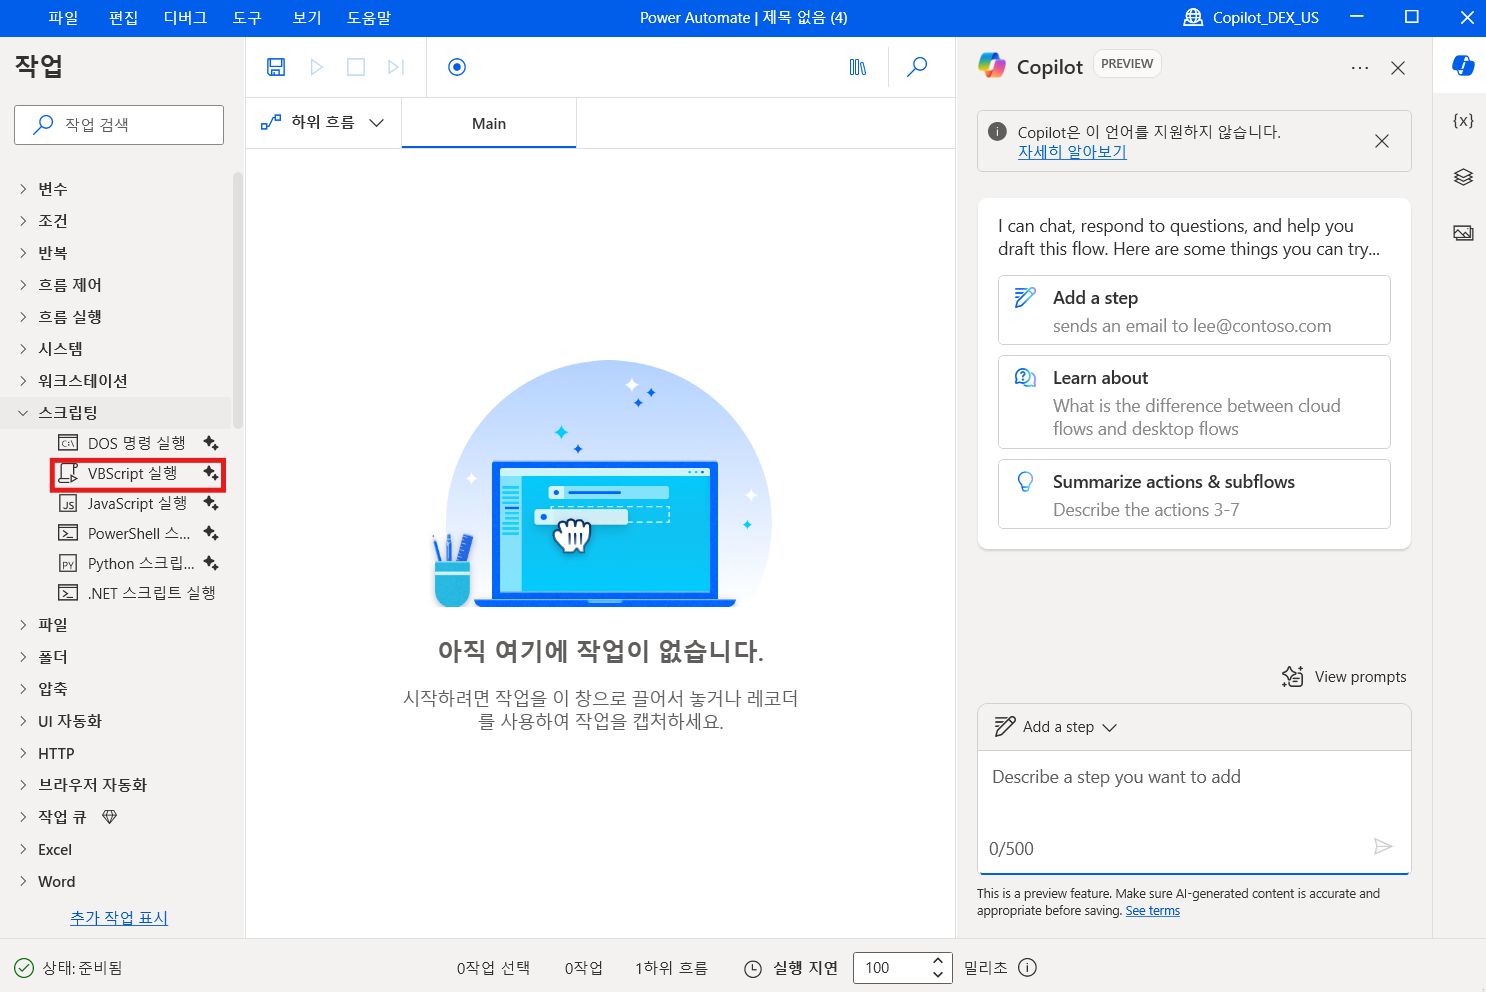Open the 도구 menu
Image resolution: width=1486 pixels, height=992 pixels.
(x=247, y=18)
